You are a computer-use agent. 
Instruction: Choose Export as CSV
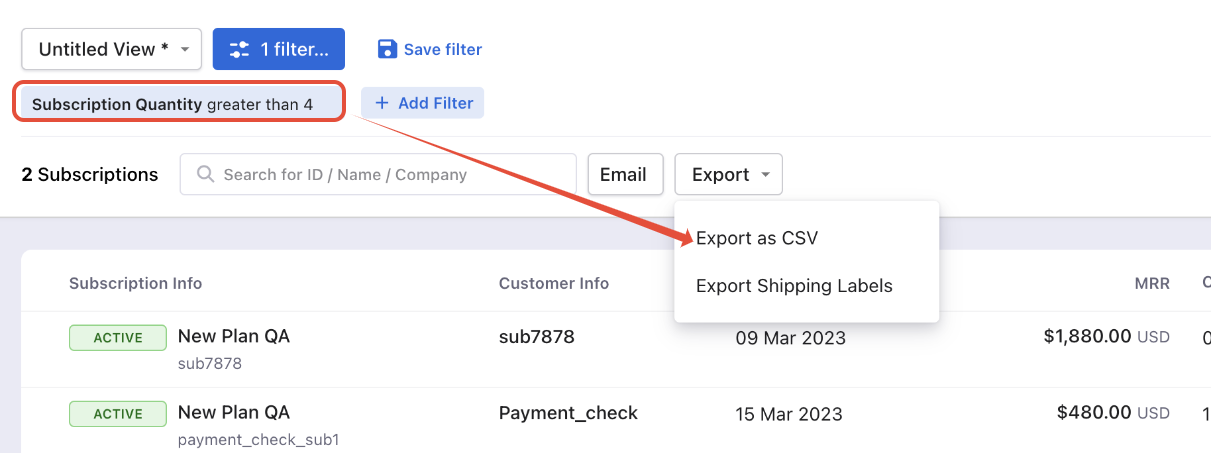coord(757,238)
